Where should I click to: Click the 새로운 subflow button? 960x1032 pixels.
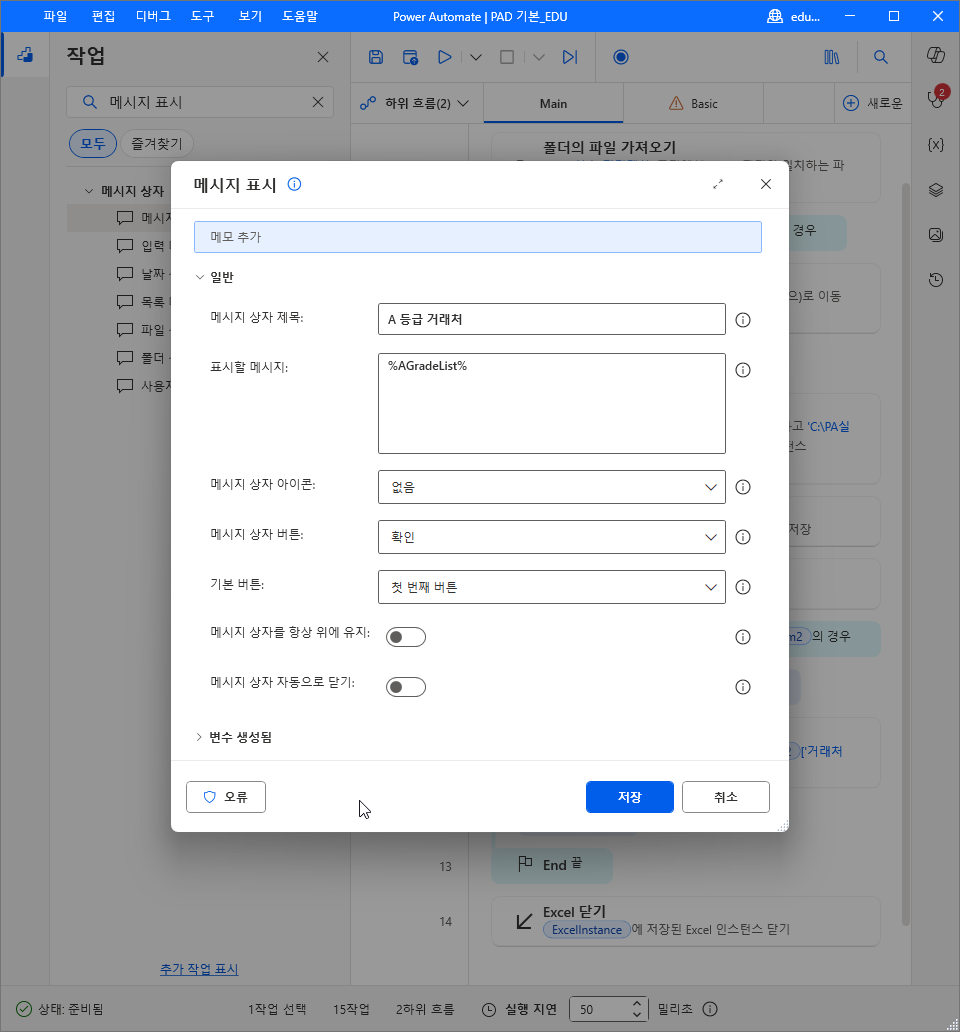(x=872, y=103)
